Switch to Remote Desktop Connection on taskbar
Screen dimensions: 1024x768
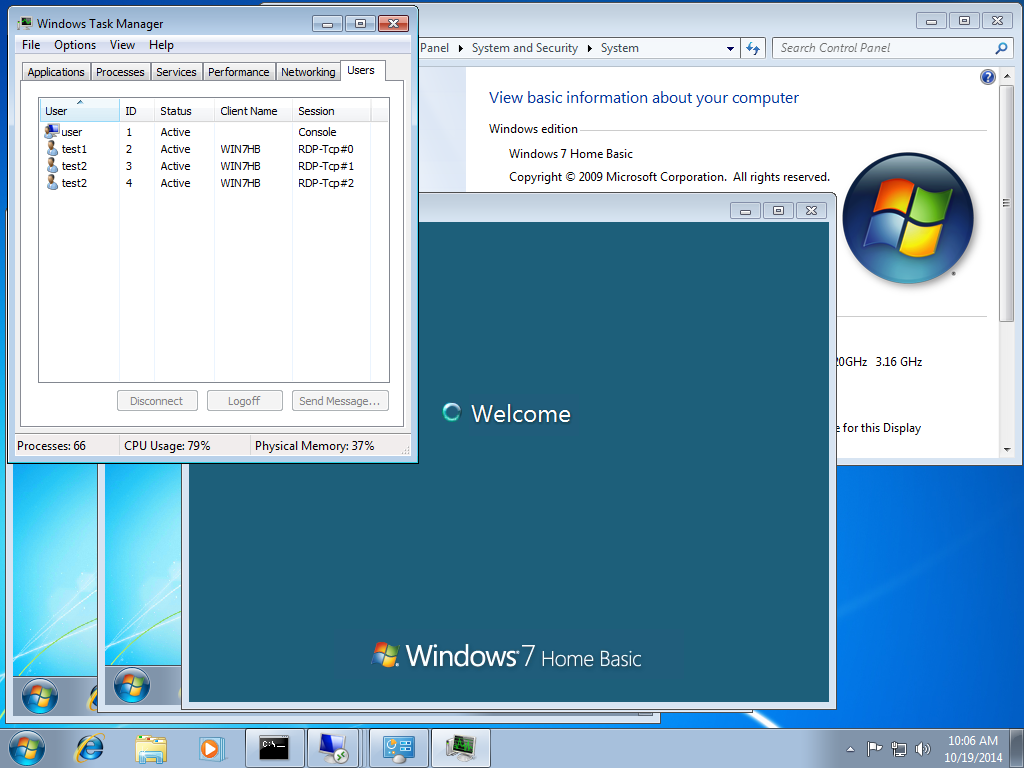coord(334,748)
